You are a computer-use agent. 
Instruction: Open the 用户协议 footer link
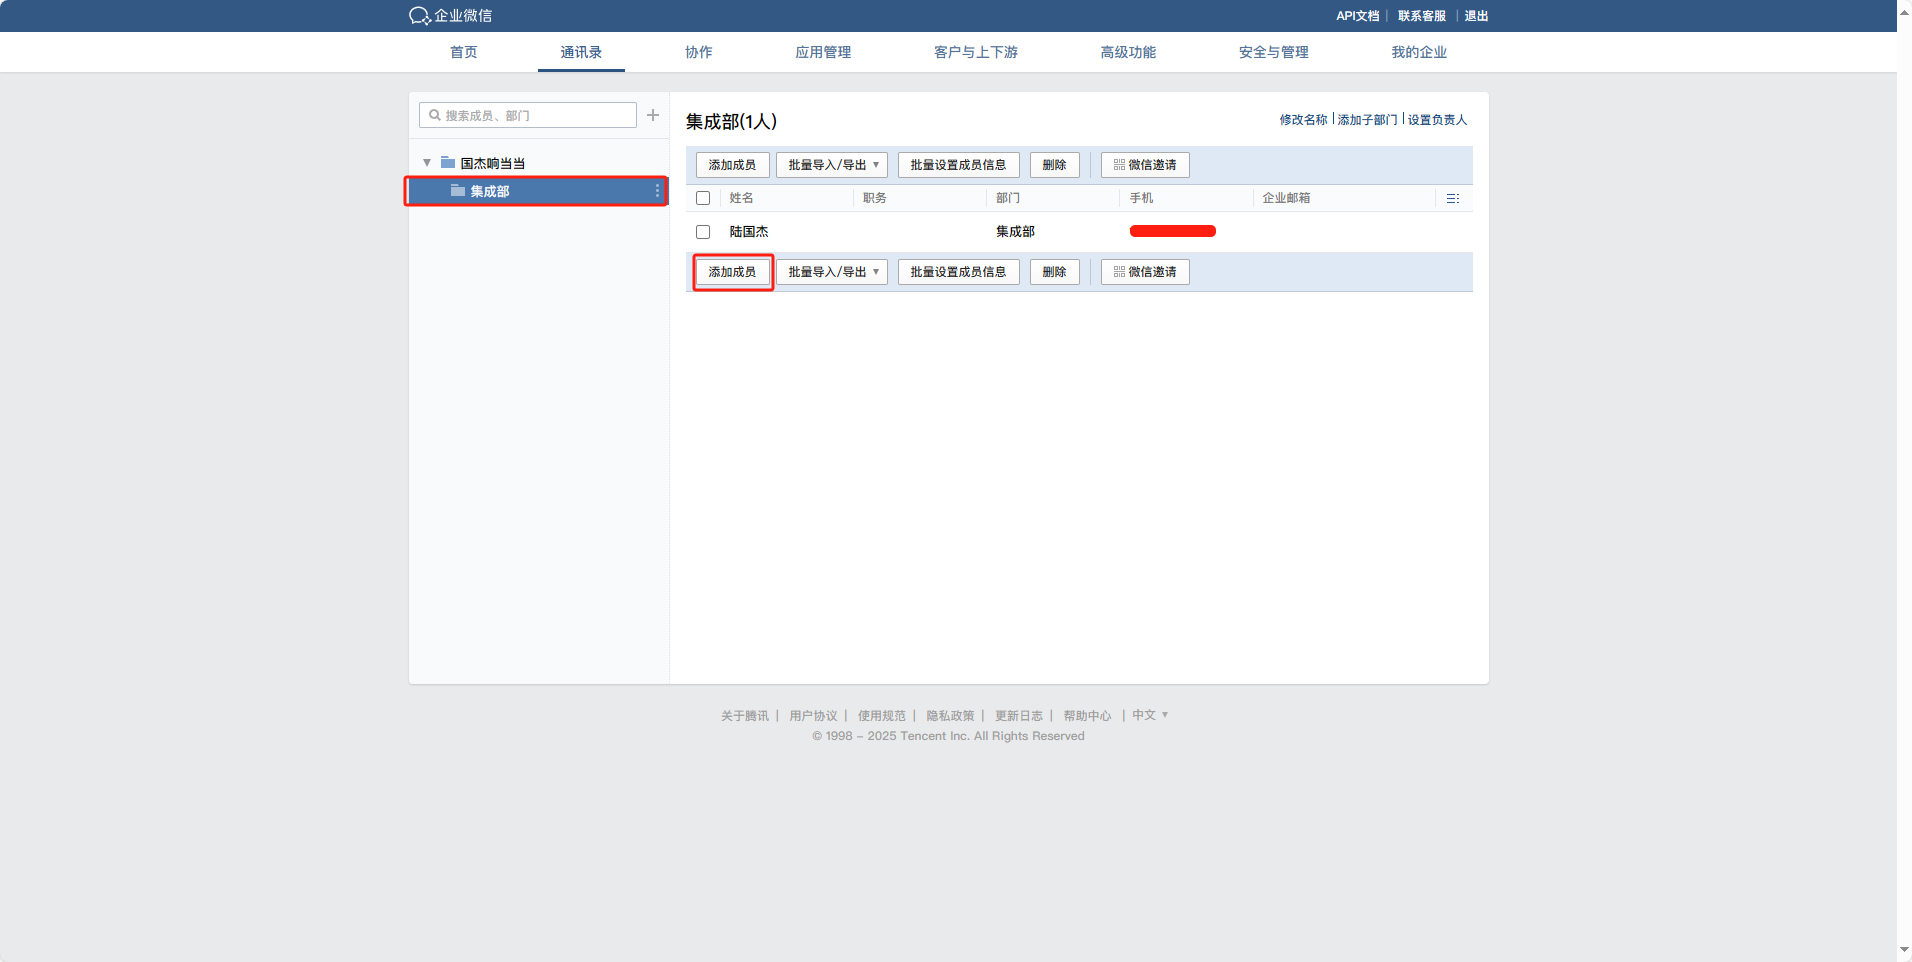(x=813, y=716)
